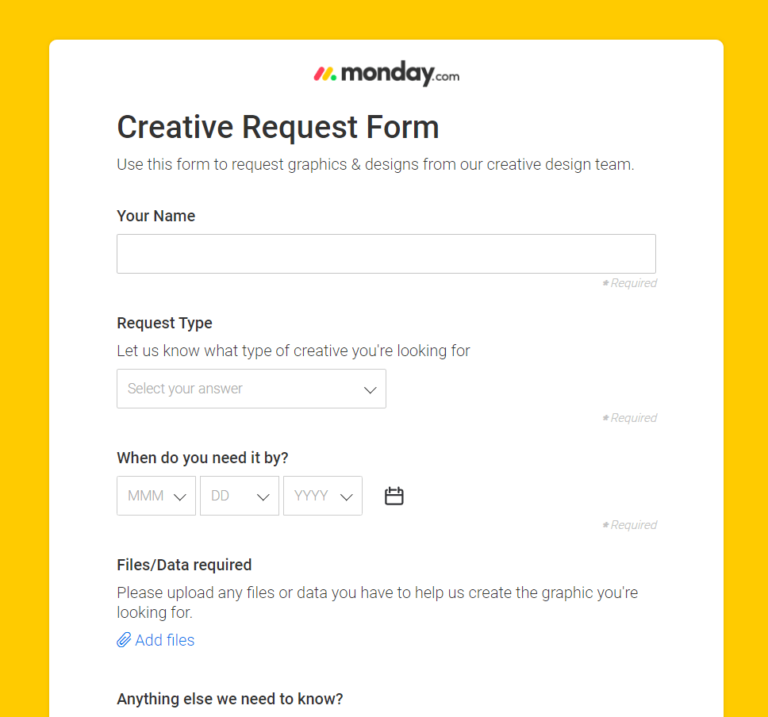
Task: Click the "Creative Request Form" heading
Action: click(278, 127)
